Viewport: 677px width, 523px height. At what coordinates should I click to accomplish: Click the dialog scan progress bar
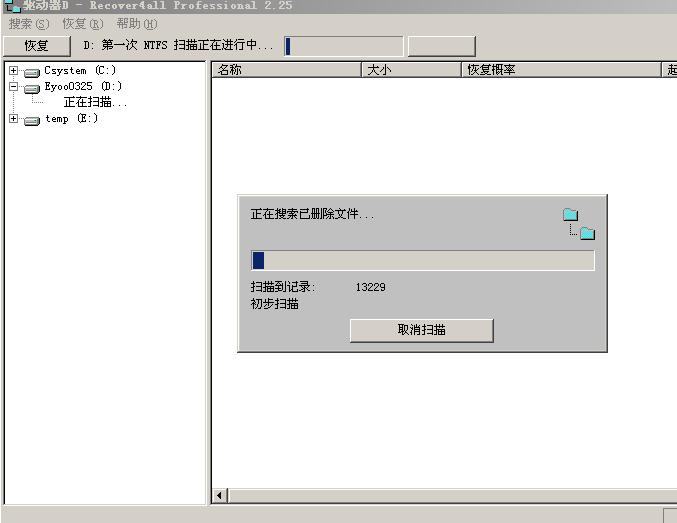[x=423, y=260]
